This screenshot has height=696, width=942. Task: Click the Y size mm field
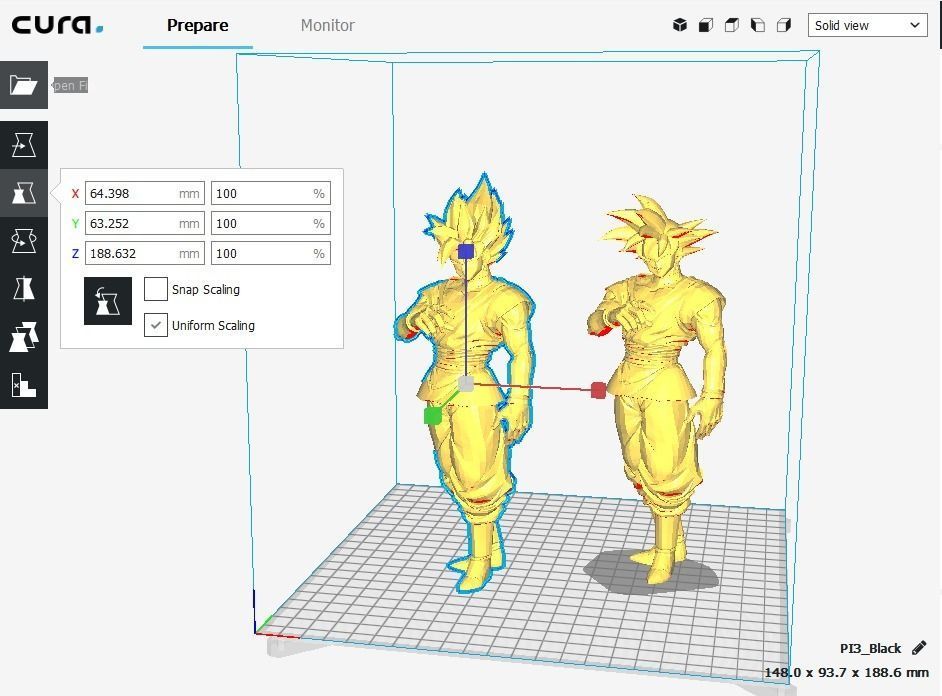click(x=145, y=223)
